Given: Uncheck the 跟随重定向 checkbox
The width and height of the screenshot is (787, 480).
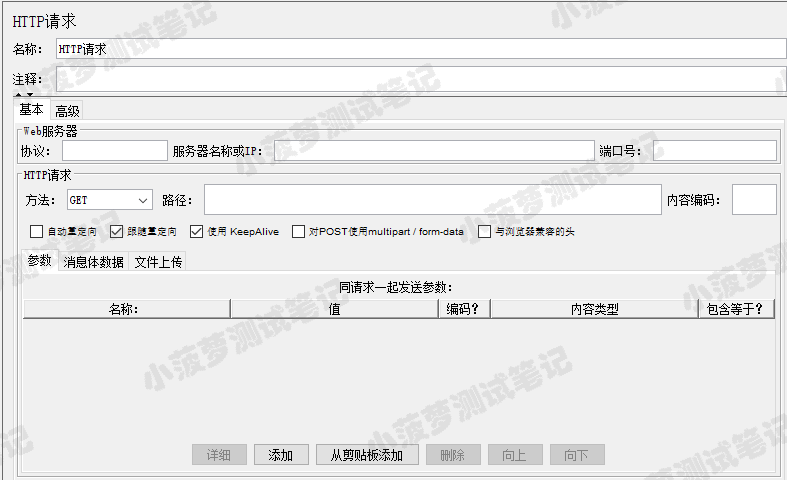Looking at the screenshot, I should pyautogui.click(x=116, y=232).
